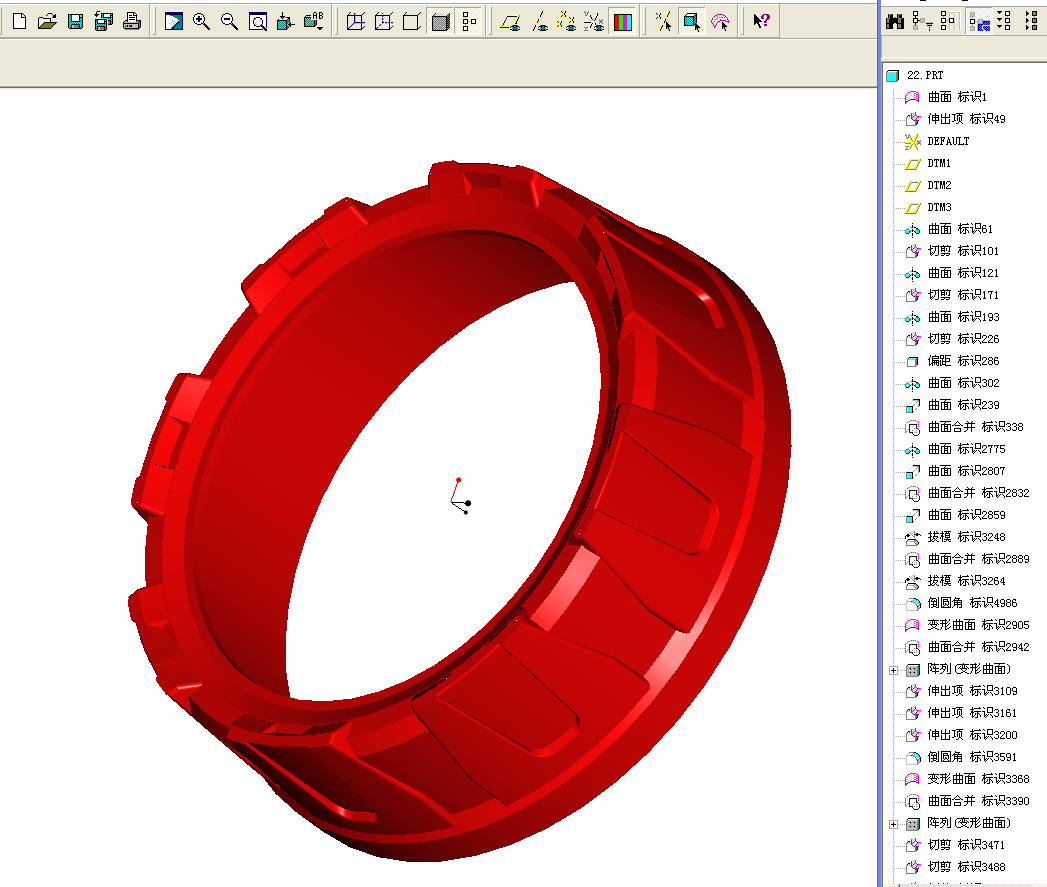Click the crossed-lines select tool icon
This screenshot has width=1047, height=887.
663,22
